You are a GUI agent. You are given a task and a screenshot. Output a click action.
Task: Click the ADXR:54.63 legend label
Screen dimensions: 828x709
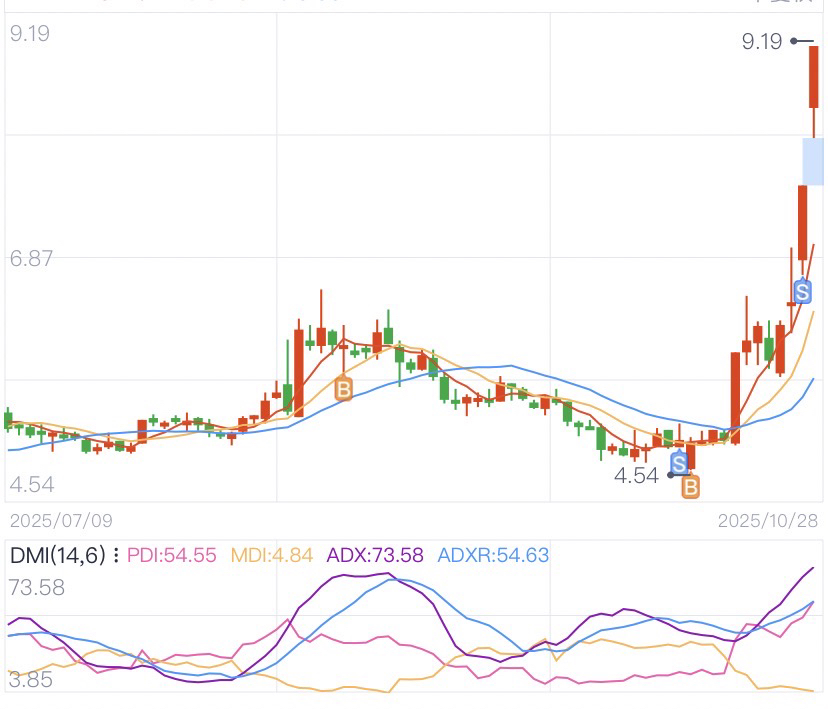point(493,555)
